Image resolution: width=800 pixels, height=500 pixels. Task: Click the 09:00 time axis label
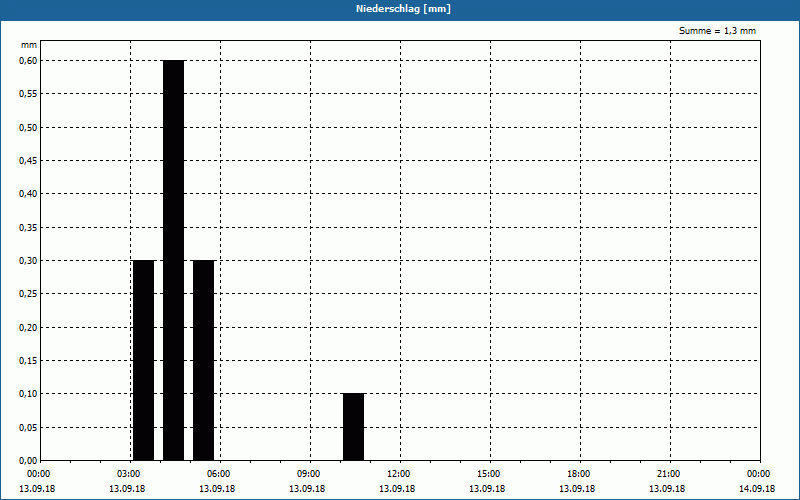tap(309, 474)
